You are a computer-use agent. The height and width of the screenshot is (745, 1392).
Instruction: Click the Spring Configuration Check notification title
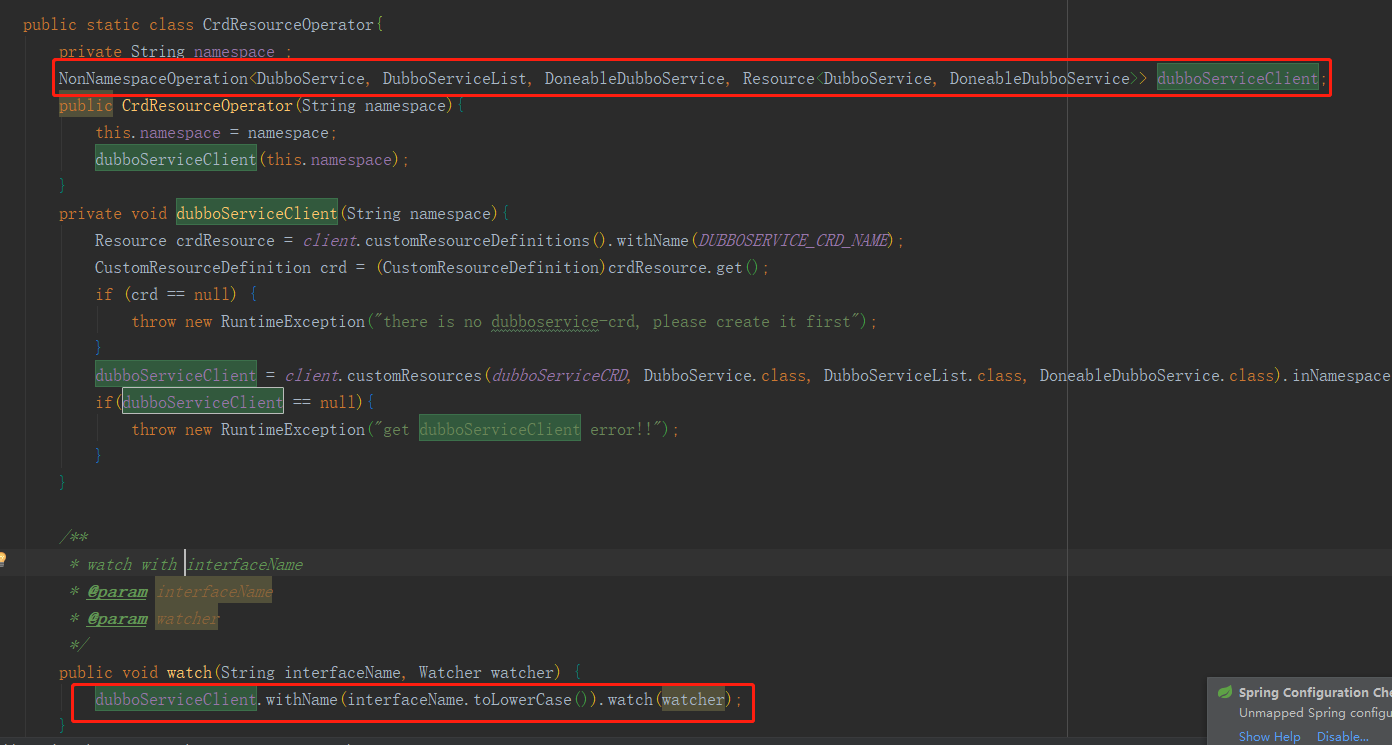tap(1315, 692)
